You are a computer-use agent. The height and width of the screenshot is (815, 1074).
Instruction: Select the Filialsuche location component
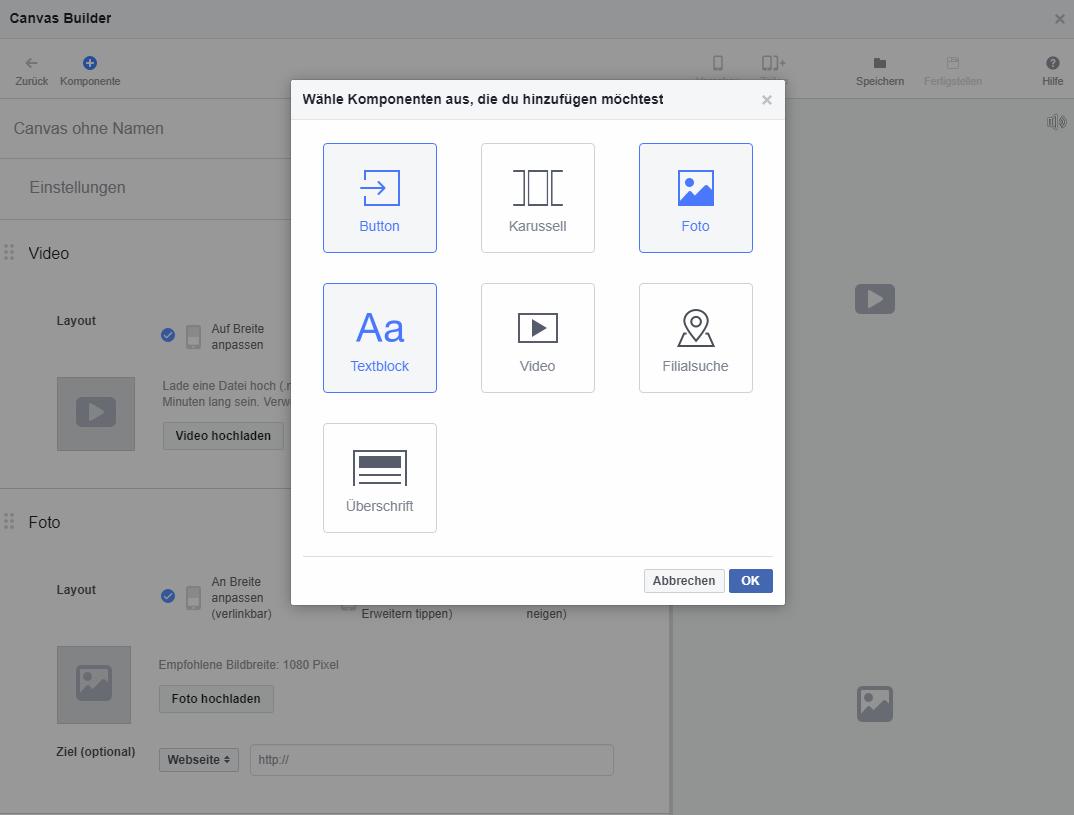(695, 338)
